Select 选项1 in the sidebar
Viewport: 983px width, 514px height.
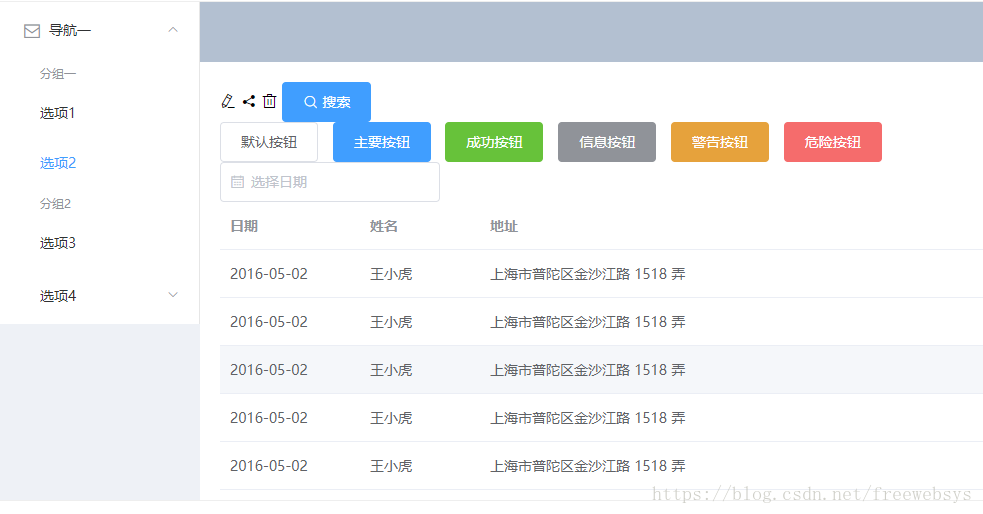click(x=58, y=113)
